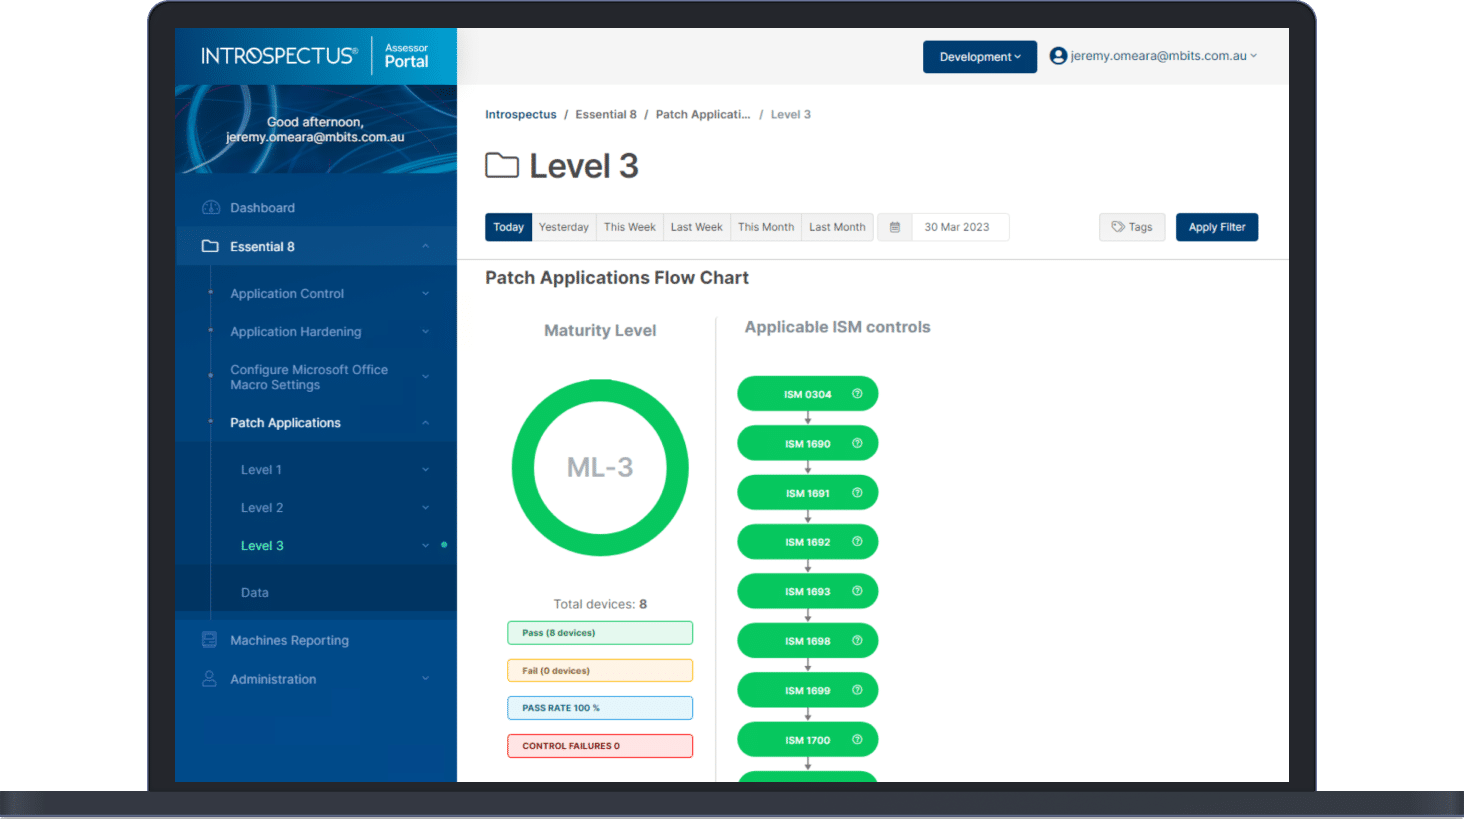Click the help icon on ISM 0304
The width and height of the screenshot is (1464, 819).
tap(857, 394)
